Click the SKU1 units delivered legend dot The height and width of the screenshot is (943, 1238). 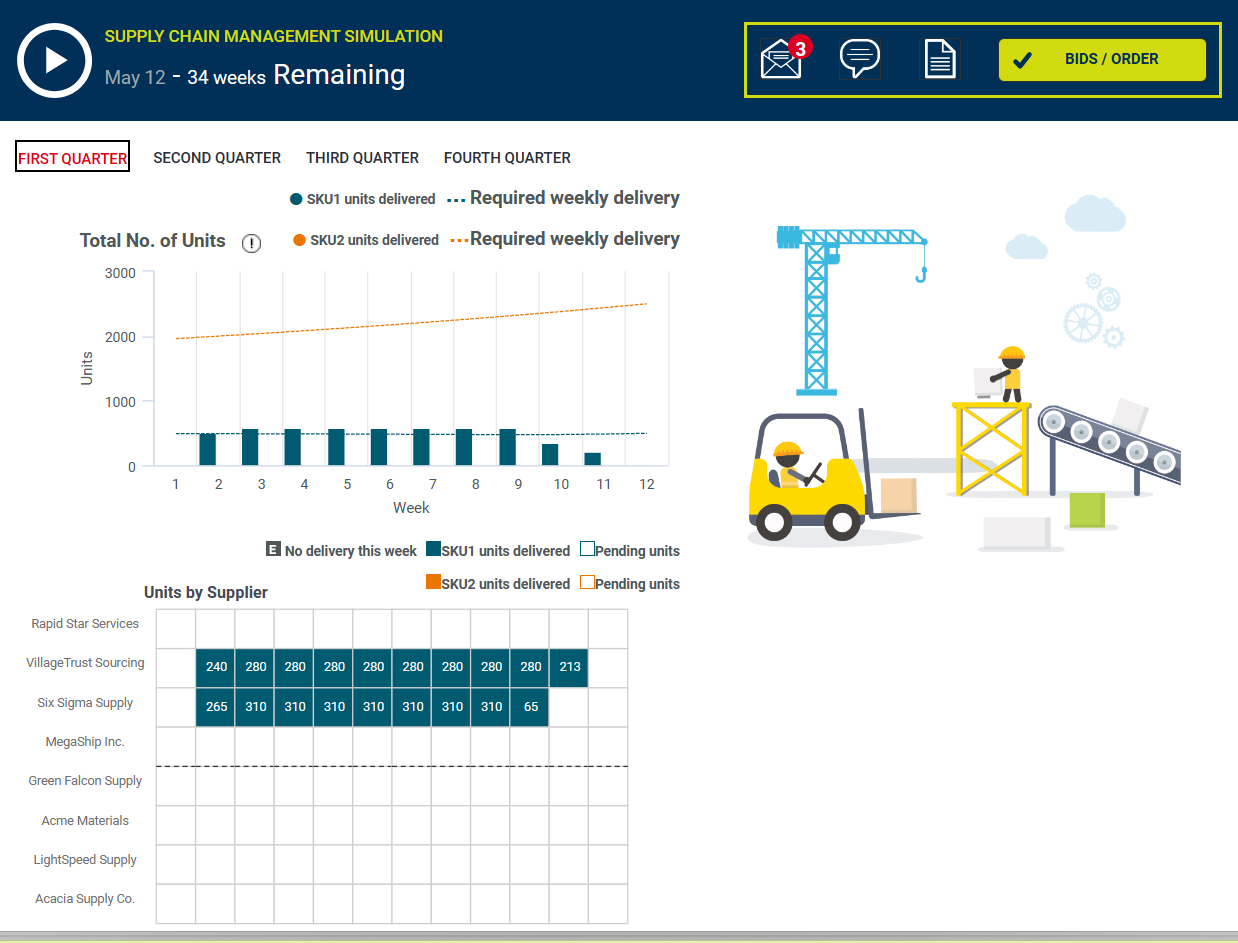tap(294, 198)
